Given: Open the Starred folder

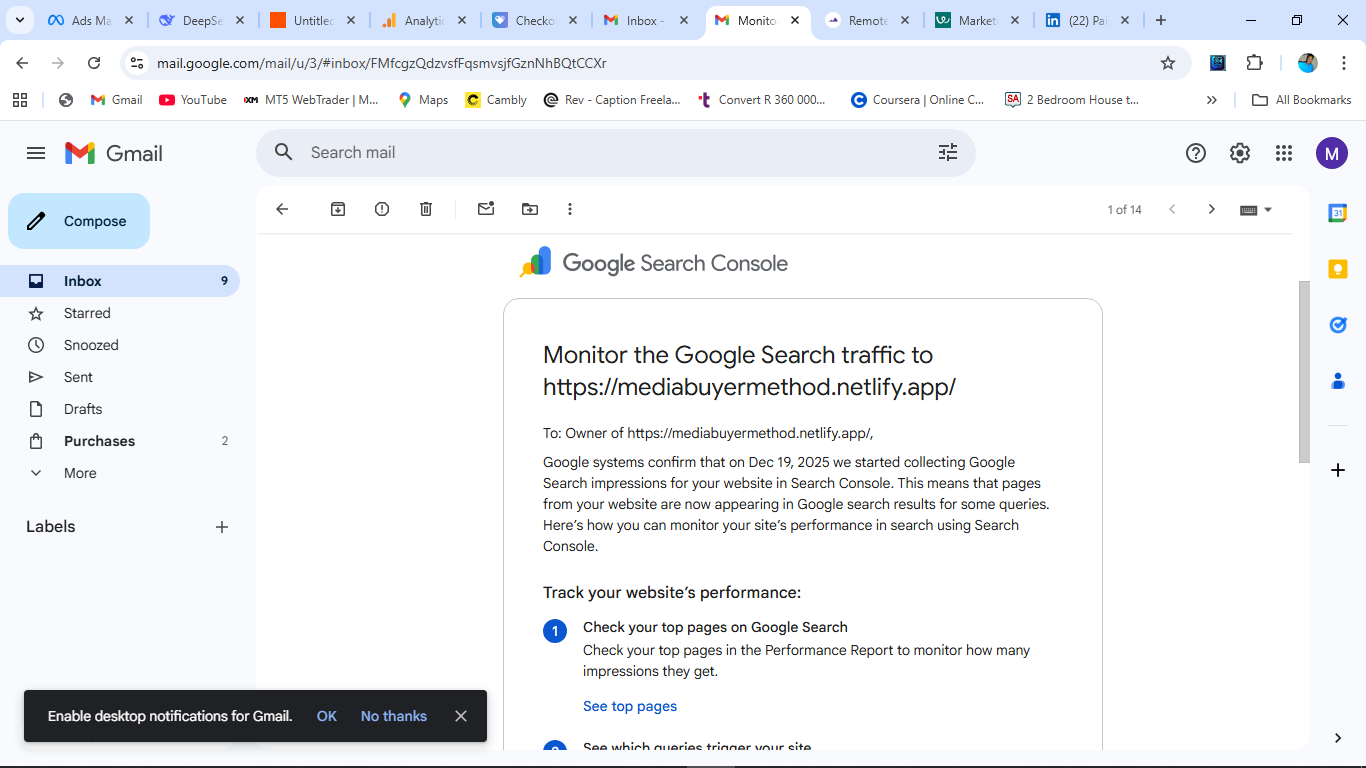Looking at the screenshot, I should [120, 313].
